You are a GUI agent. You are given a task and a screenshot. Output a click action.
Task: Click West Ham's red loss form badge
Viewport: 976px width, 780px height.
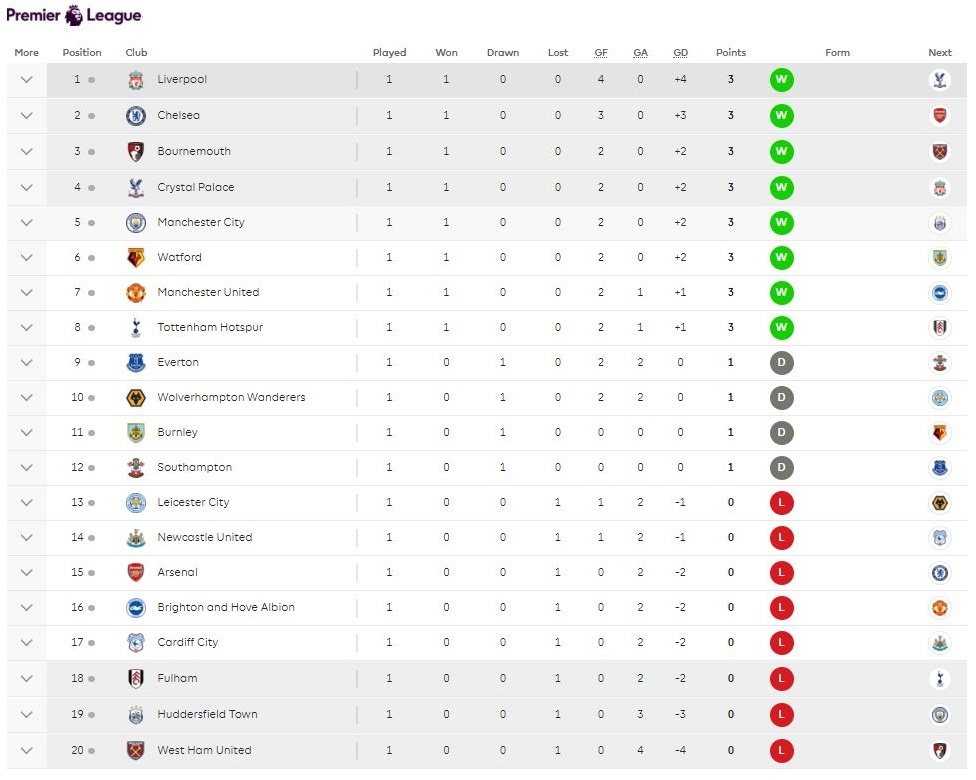pos(782,751)
